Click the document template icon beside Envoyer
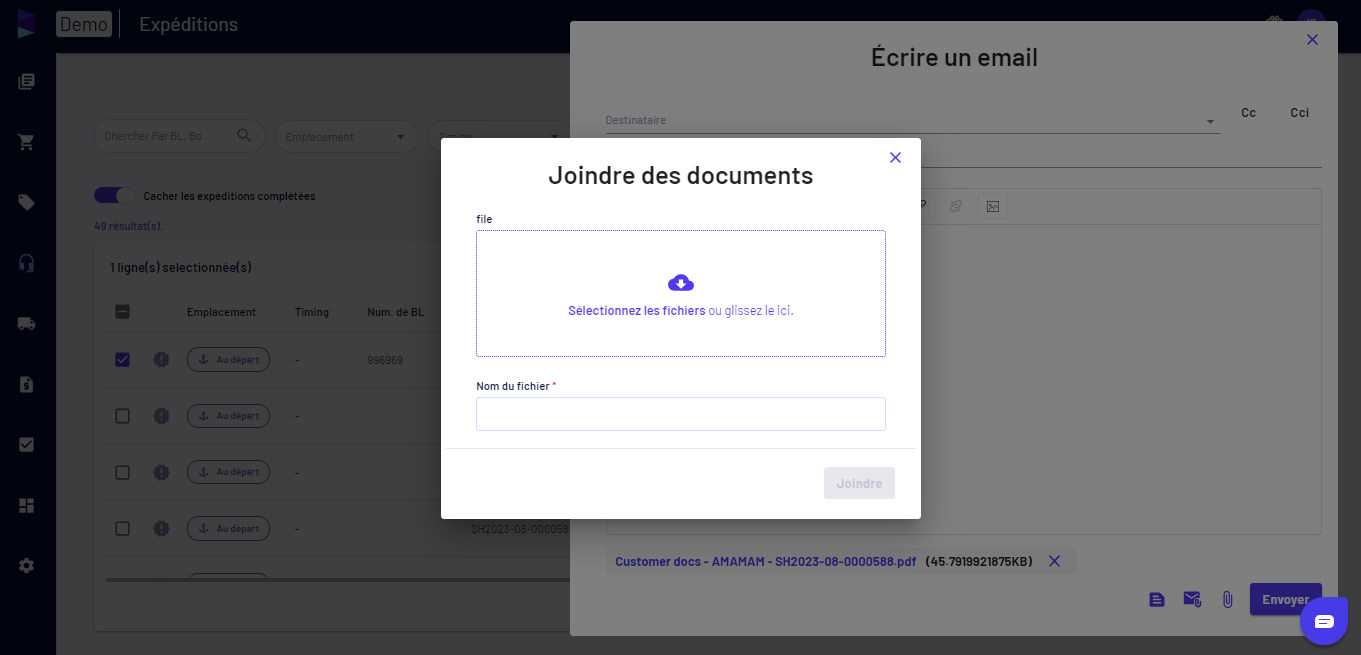The image size is (1361, 655). point(1157,599)
